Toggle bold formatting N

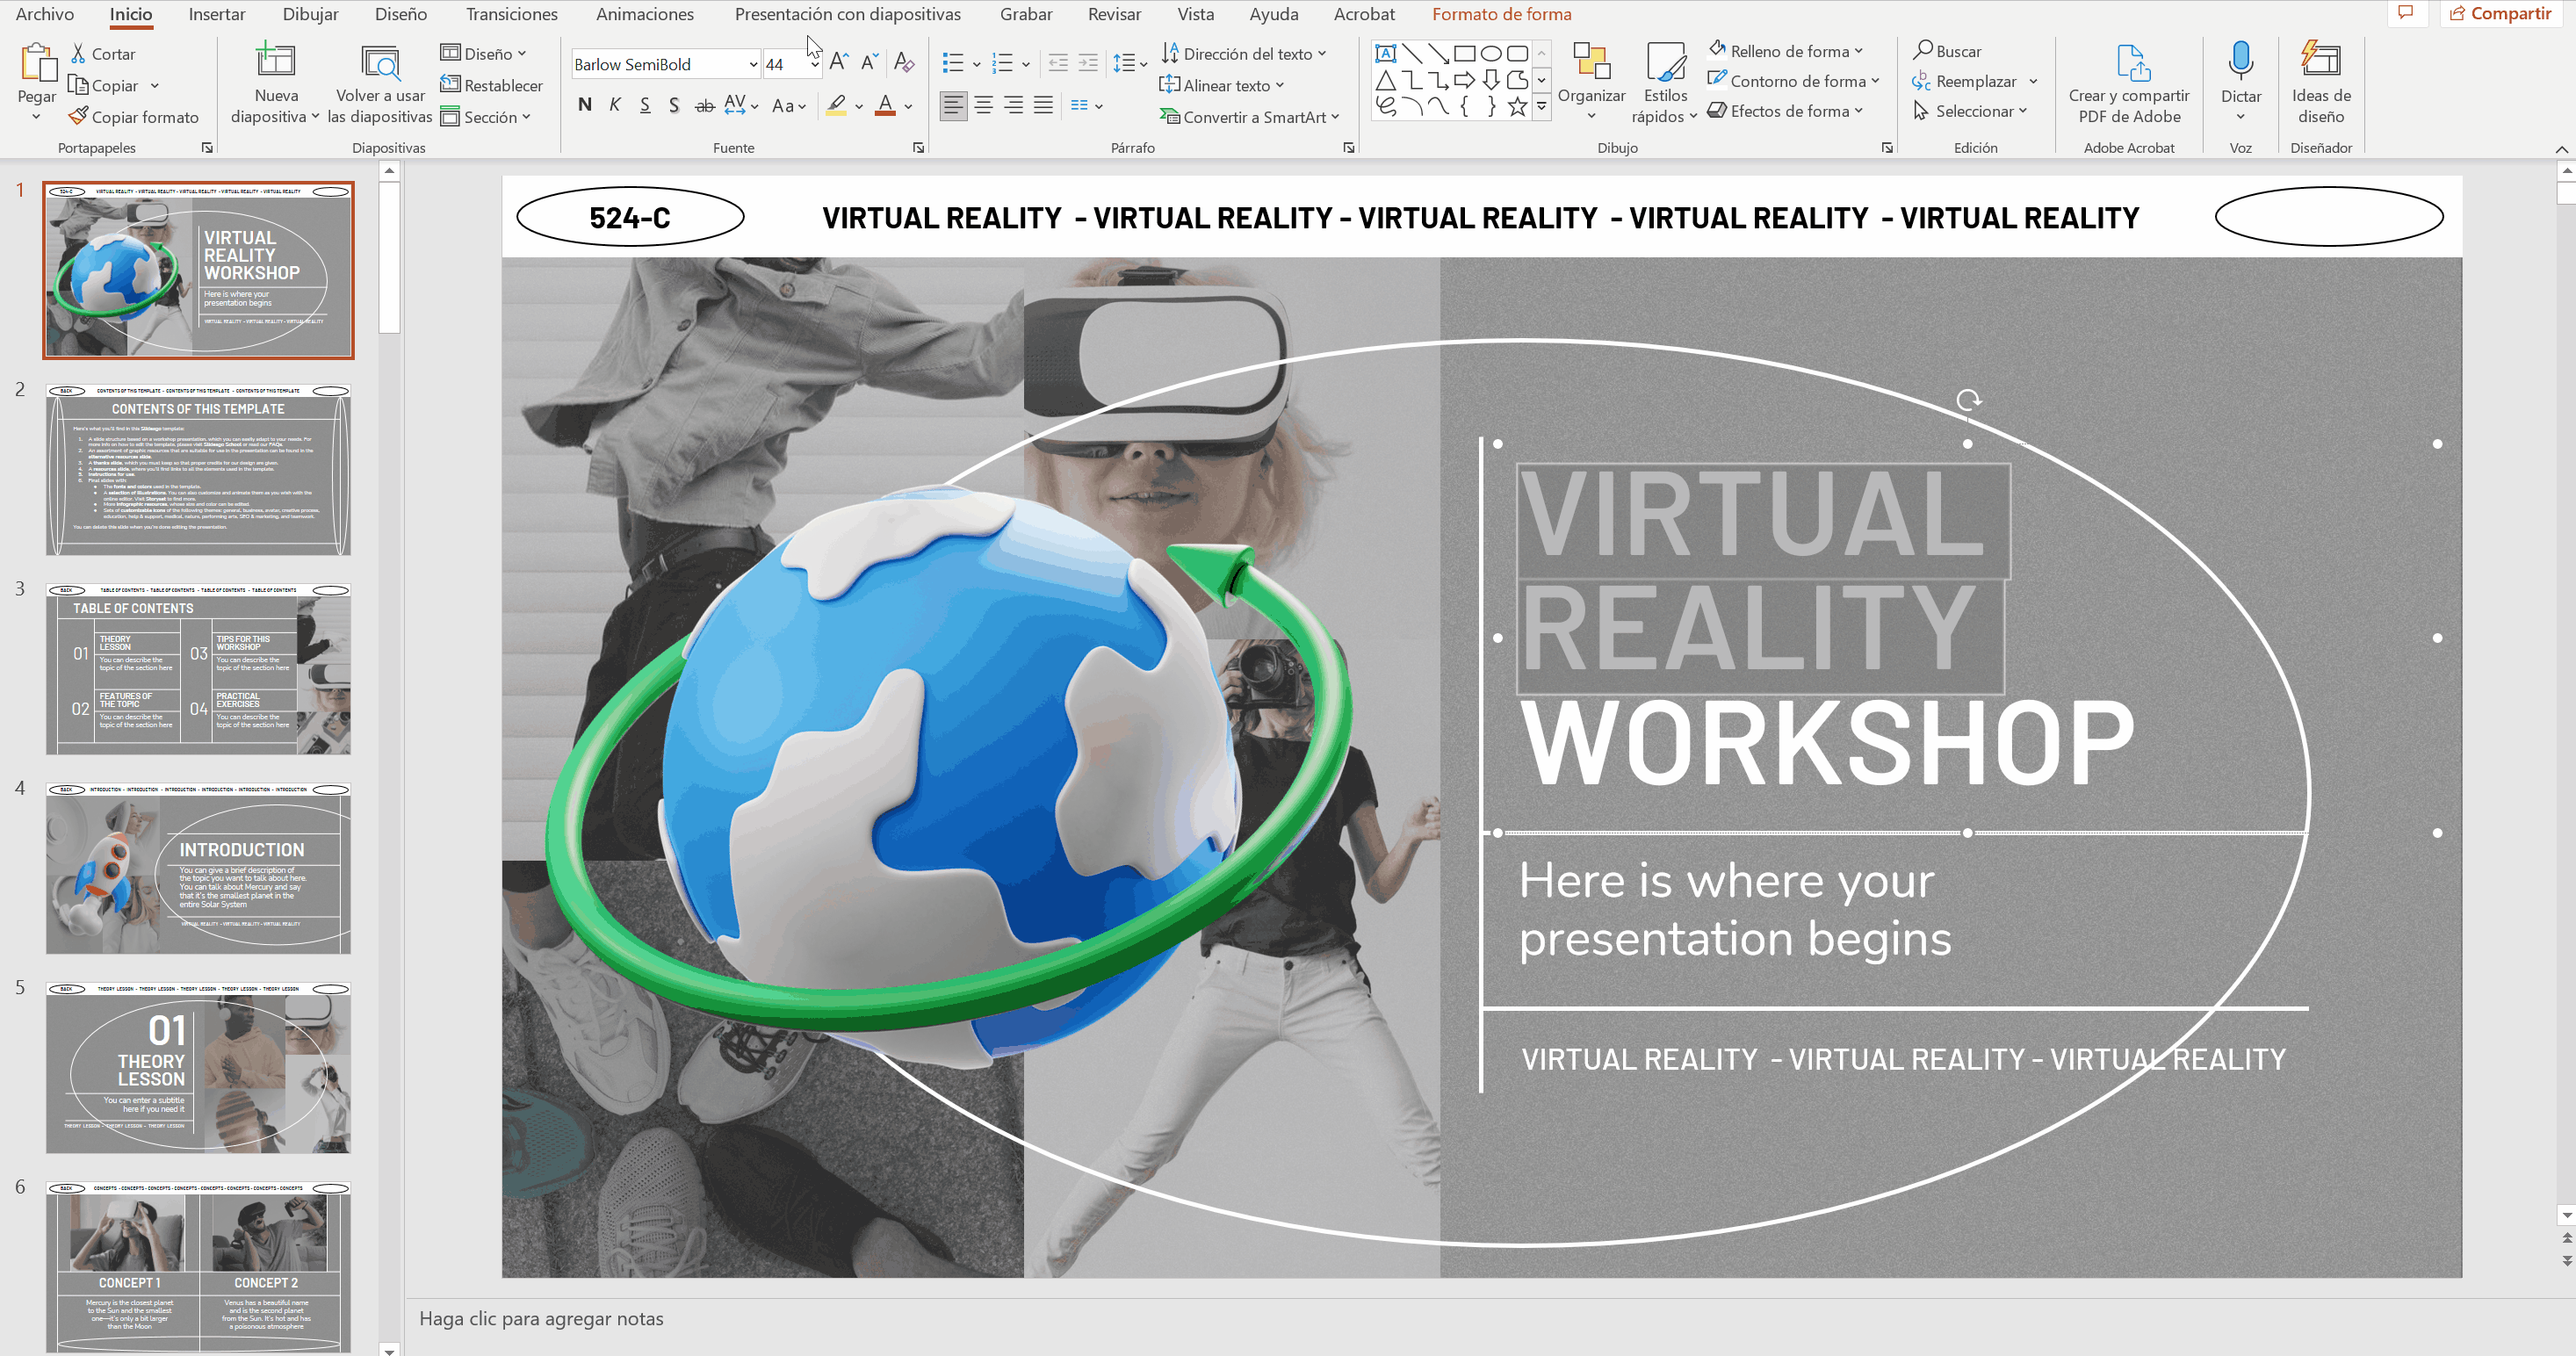tap(585, 105)
